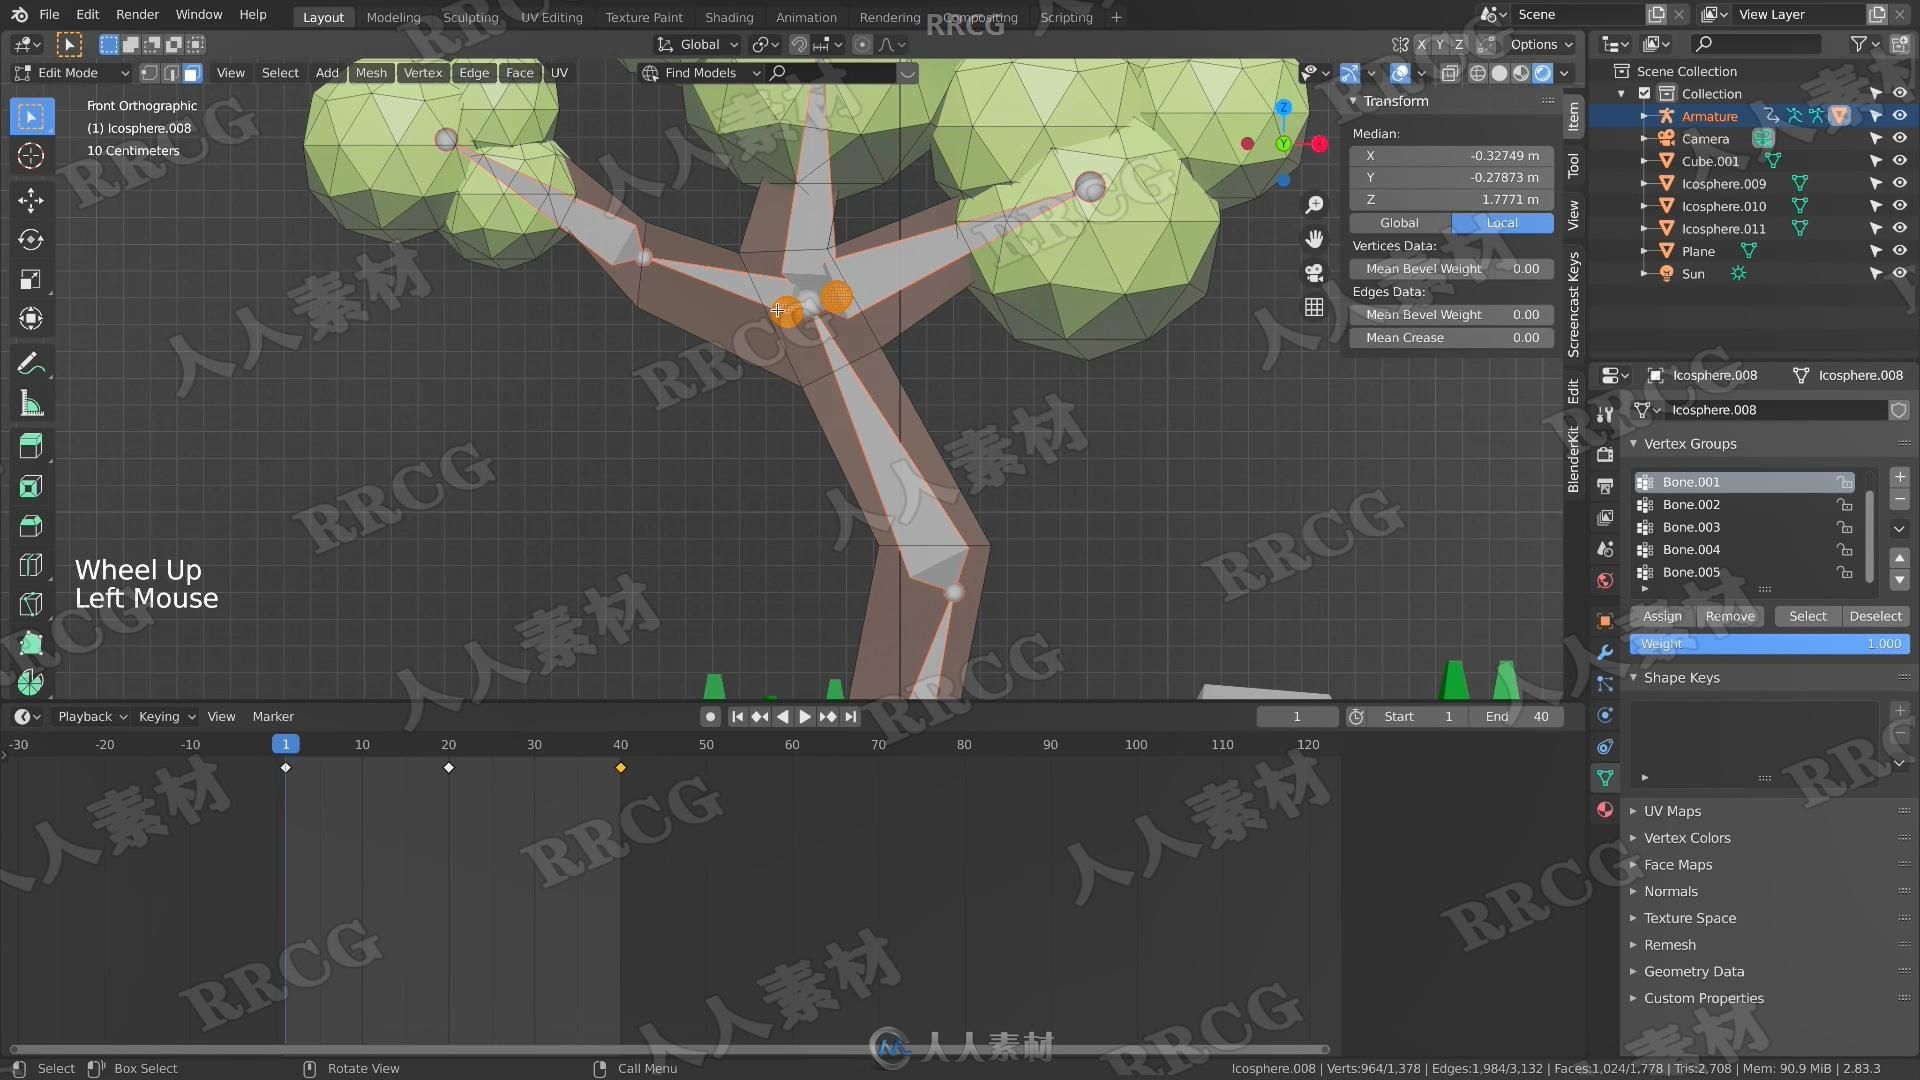Select the Annotate tool
This screenshot has height=1080, width=1920.
pos(31,364)
